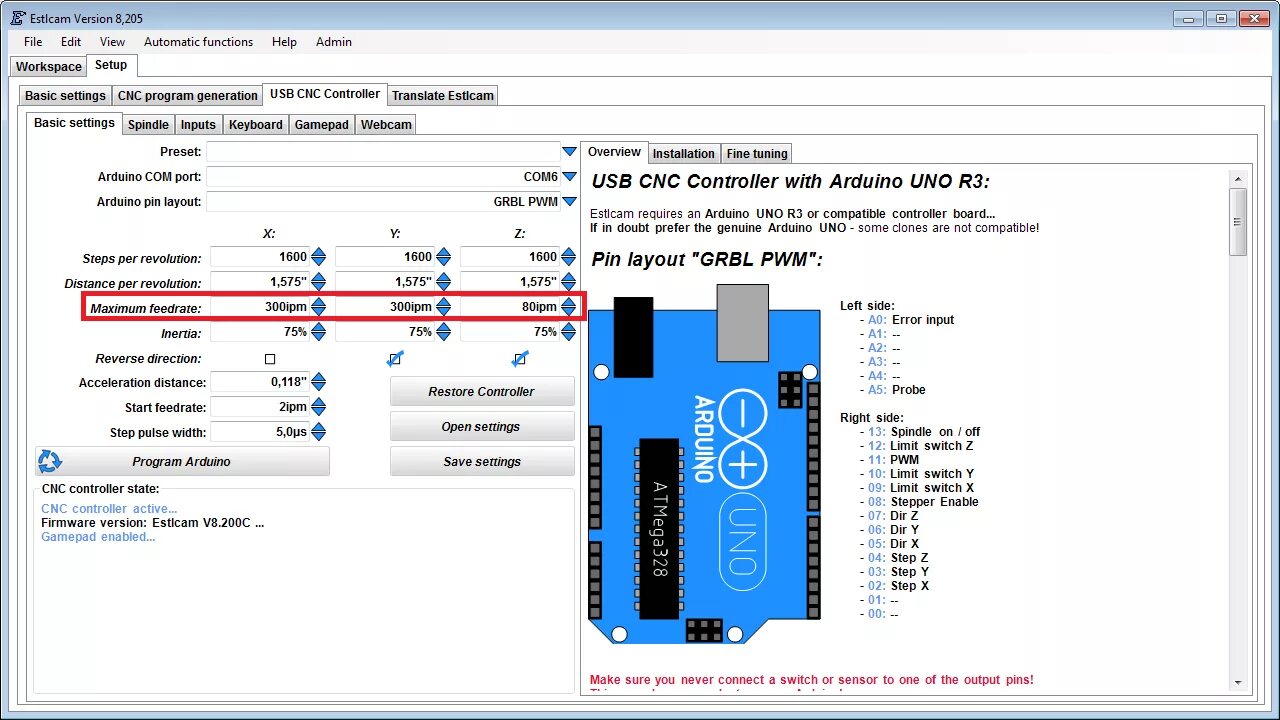Screen dimensions: 1280x720
Task: Click the overview scrollbar up arrow
Action: tap(1238, 179)
